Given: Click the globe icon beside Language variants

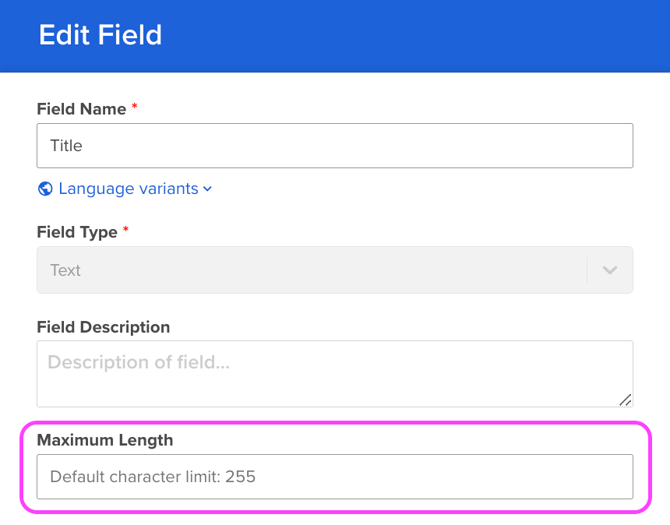Looking at the screenshot, I should [x=45, y=189].
